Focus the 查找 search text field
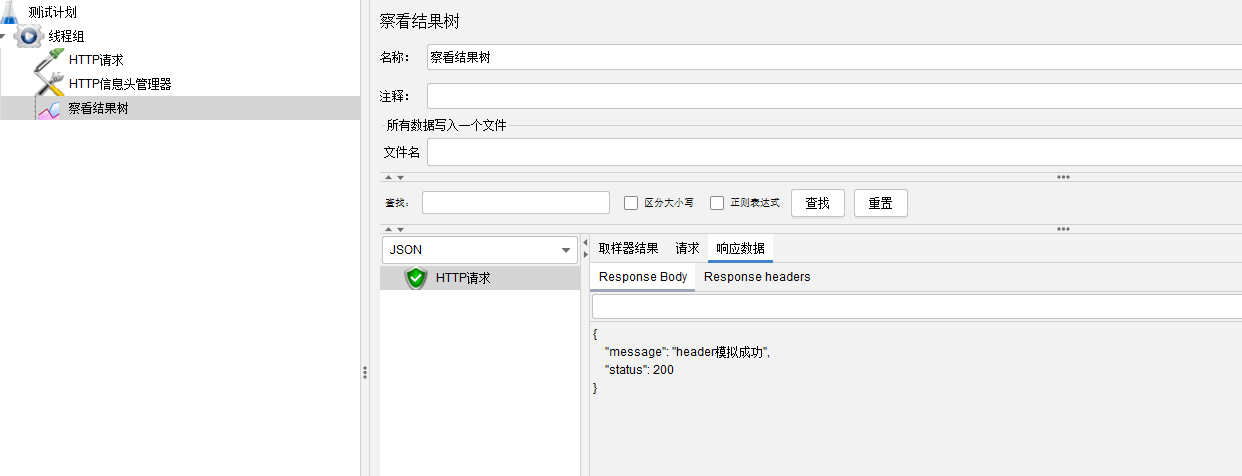 (516, 203)
